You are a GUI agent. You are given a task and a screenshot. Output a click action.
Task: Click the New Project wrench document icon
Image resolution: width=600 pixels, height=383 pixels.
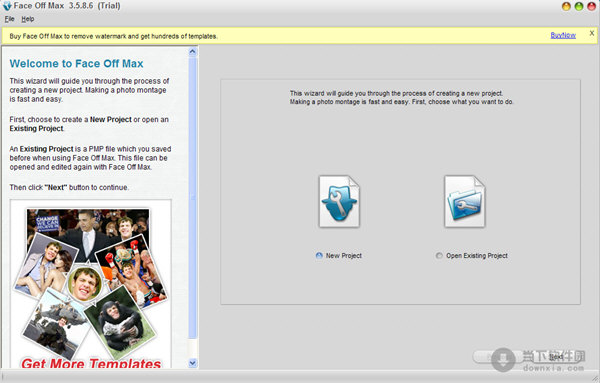[339, 201]
